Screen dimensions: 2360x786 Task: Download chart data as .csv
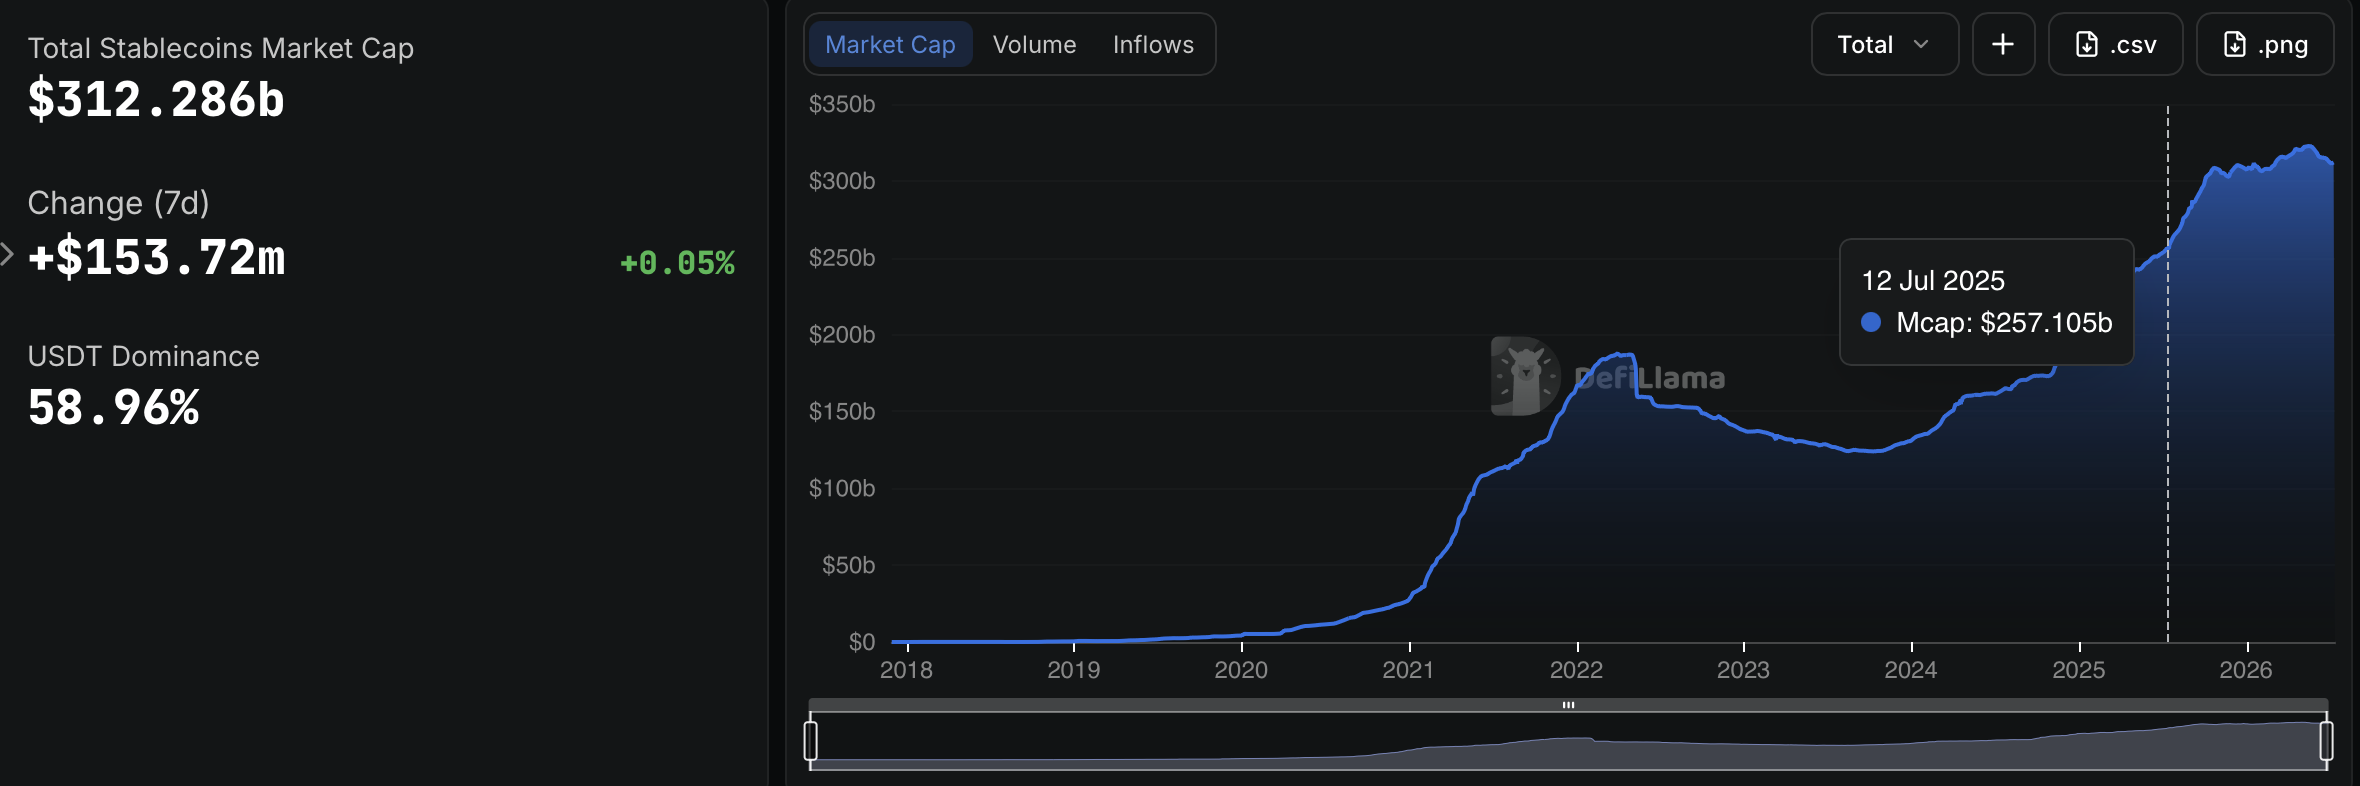(x=2116, y=44)
